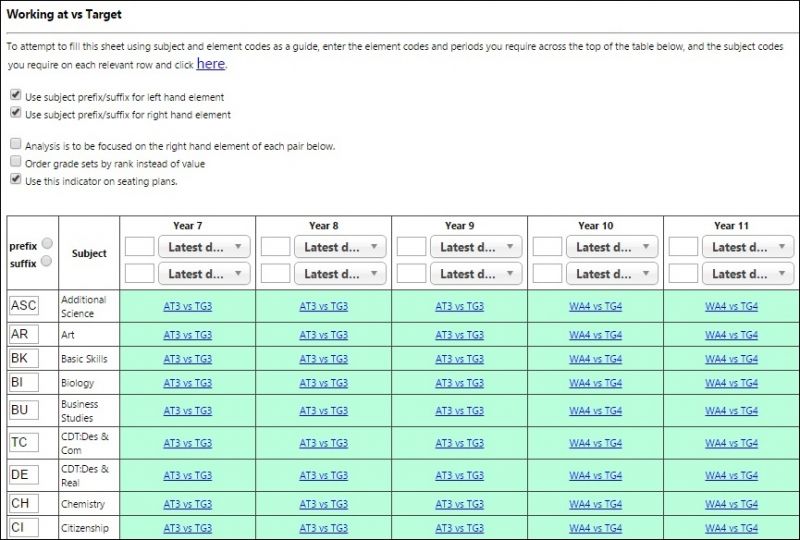The image size is (800, 540).
Task: Click the BK subject code field
Action: tap(24, 358)
